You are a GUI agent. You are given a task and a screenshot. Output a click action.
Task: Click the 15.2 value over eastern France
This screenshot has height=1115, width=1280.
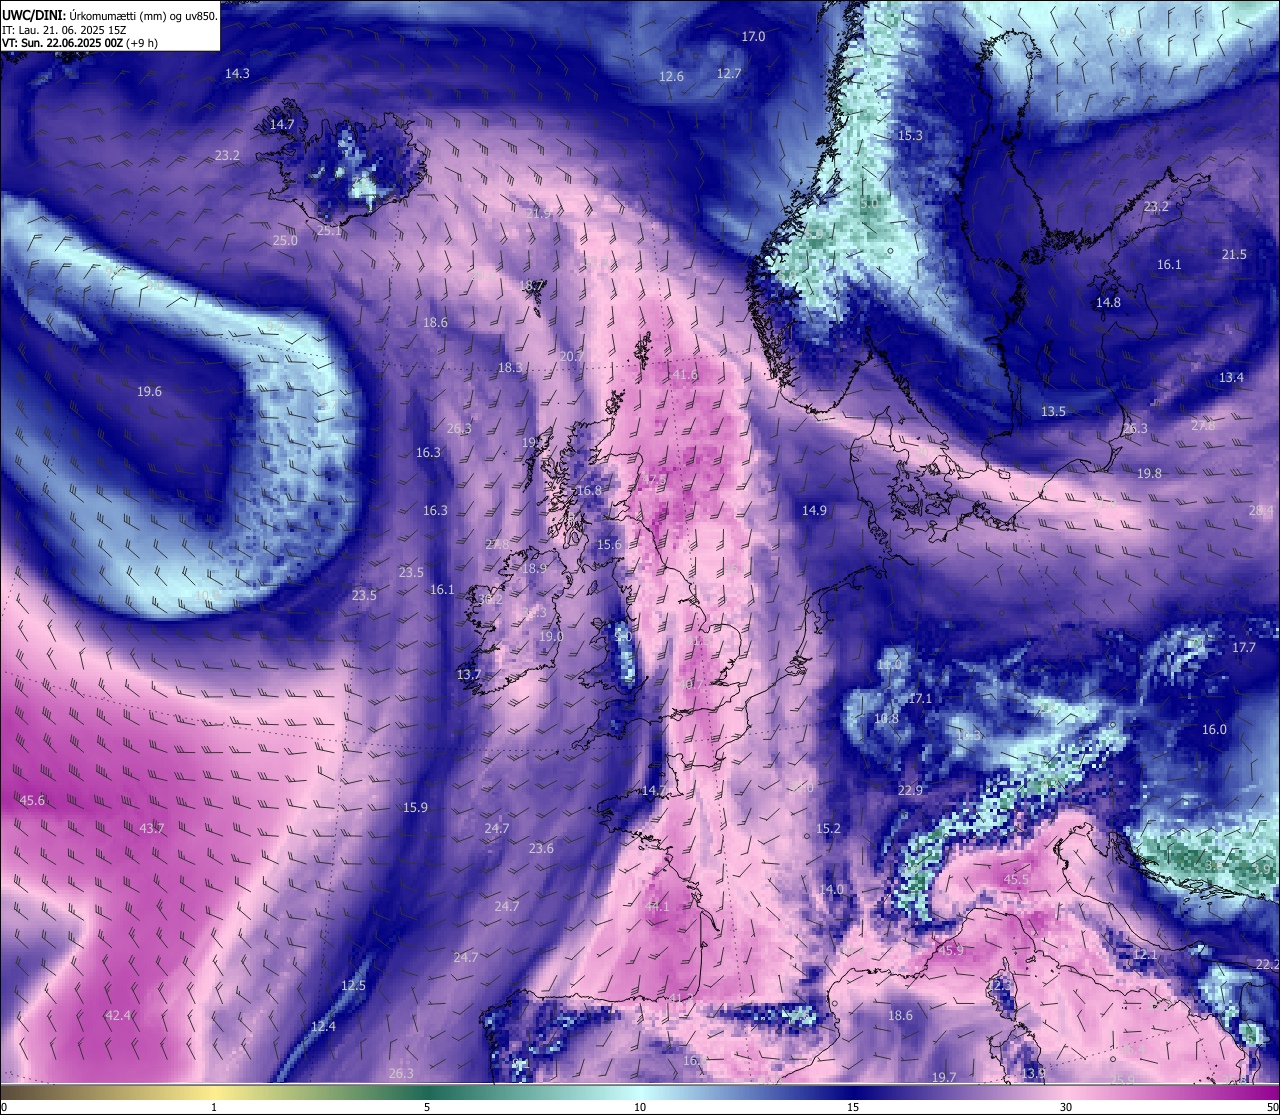click(x=828, y=828)
